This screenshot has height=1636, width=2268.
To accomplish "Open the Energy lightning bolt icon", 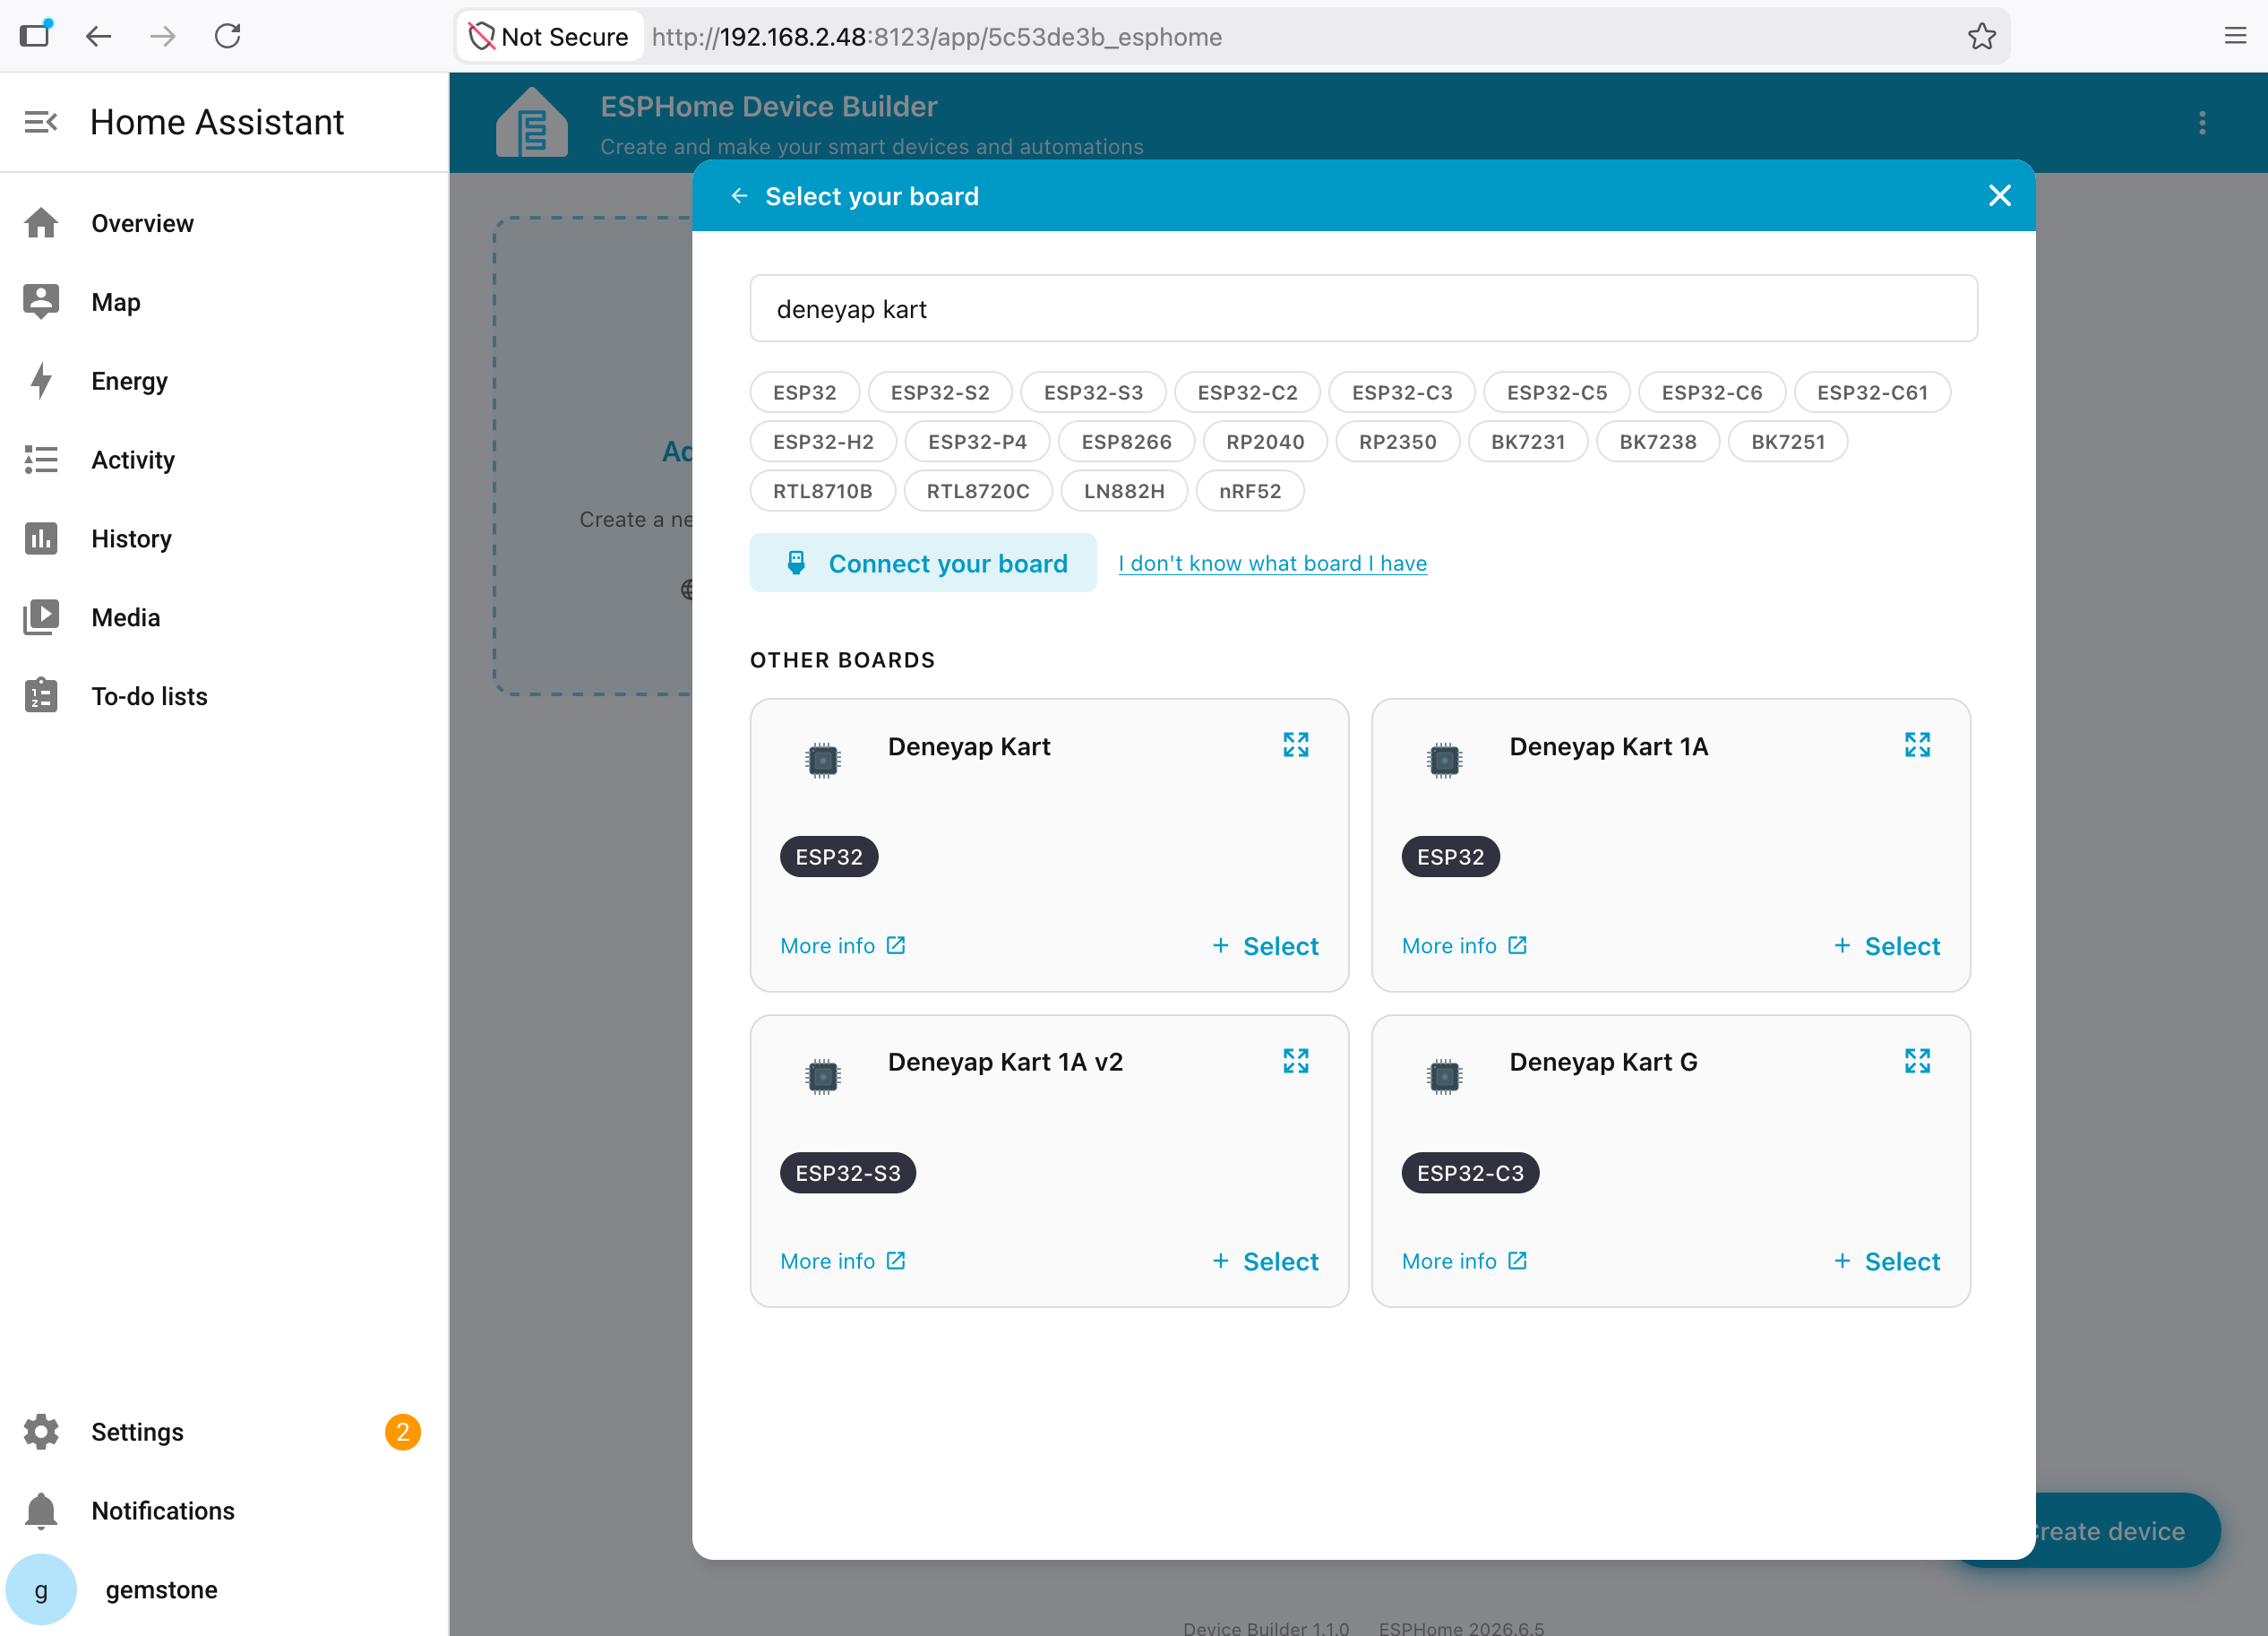I will [41, 381].
